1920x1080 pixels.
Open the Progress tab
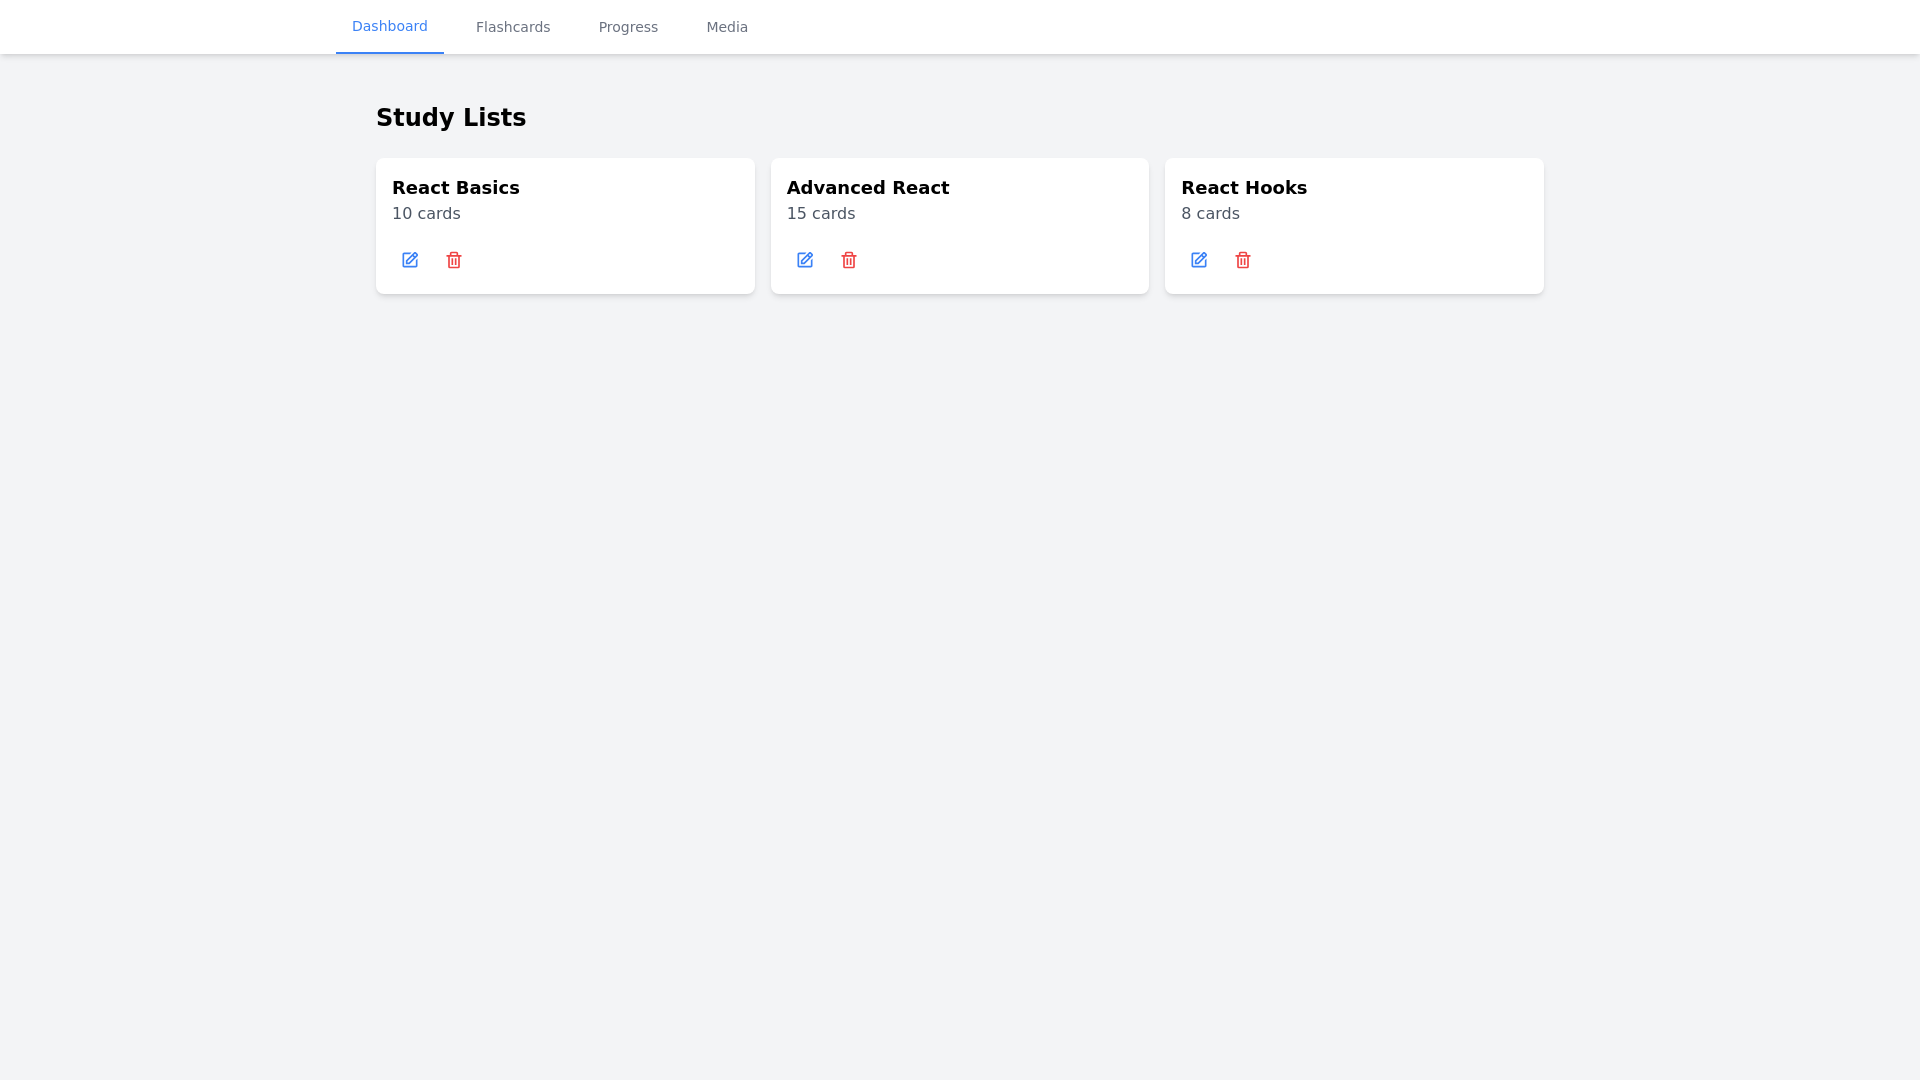(628, 27)
